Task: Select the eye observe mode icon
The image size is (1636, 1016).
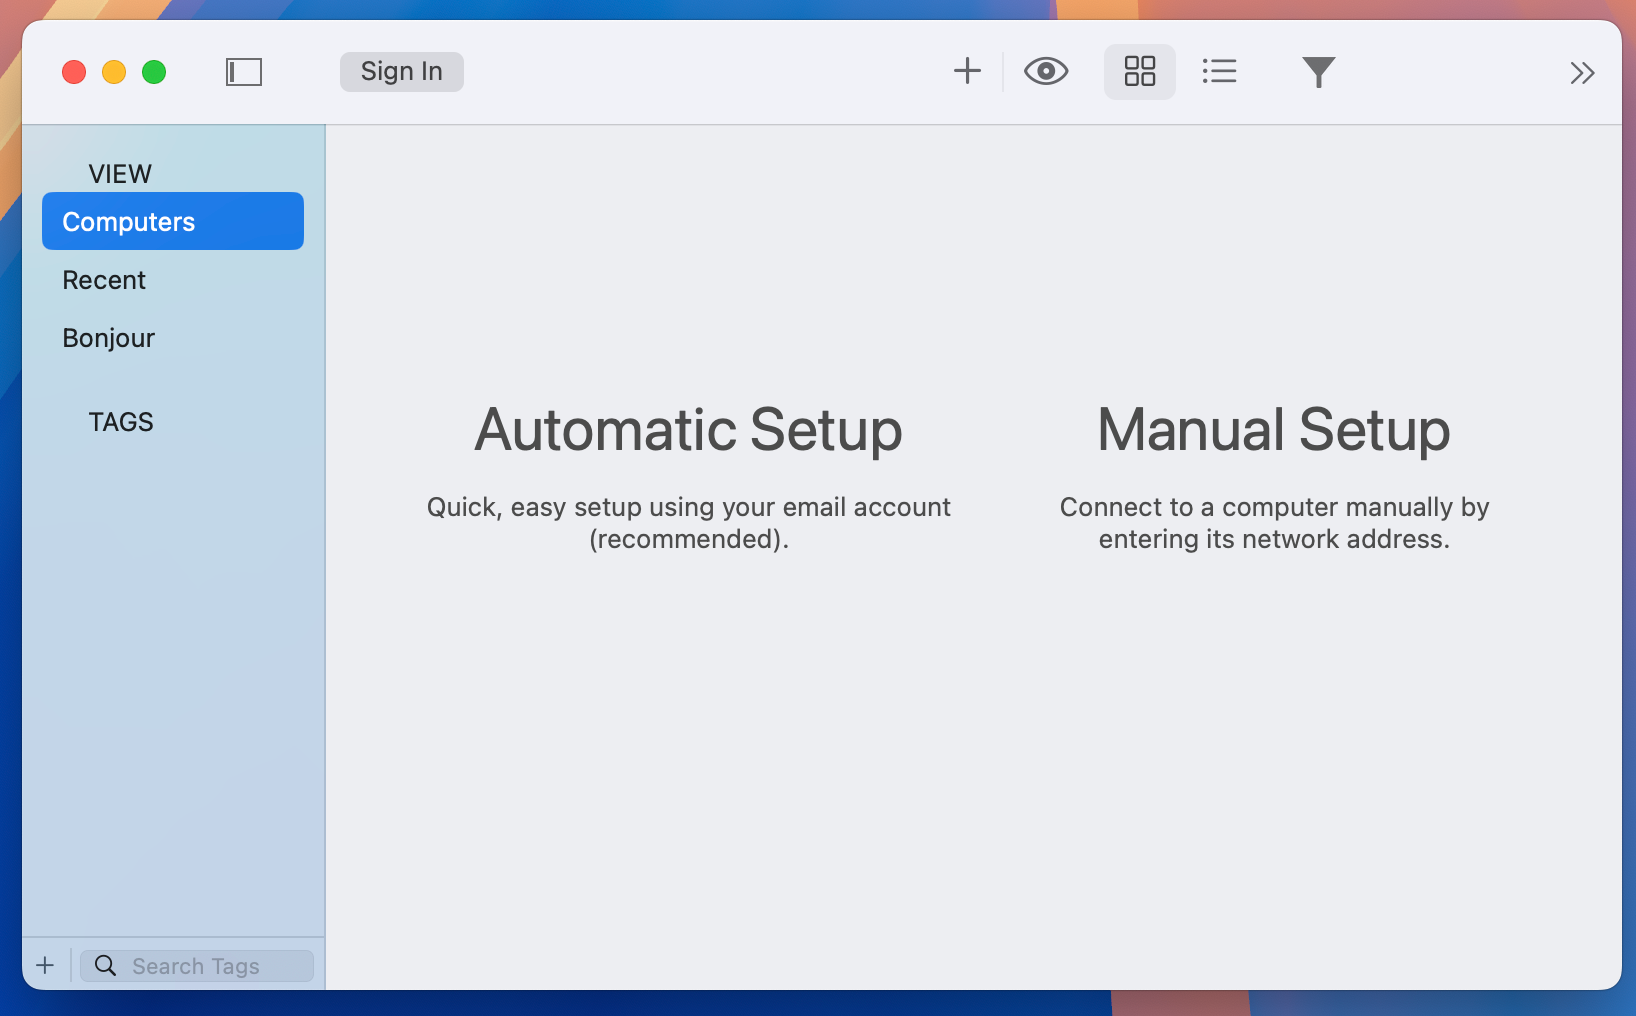Action: 1046,71
